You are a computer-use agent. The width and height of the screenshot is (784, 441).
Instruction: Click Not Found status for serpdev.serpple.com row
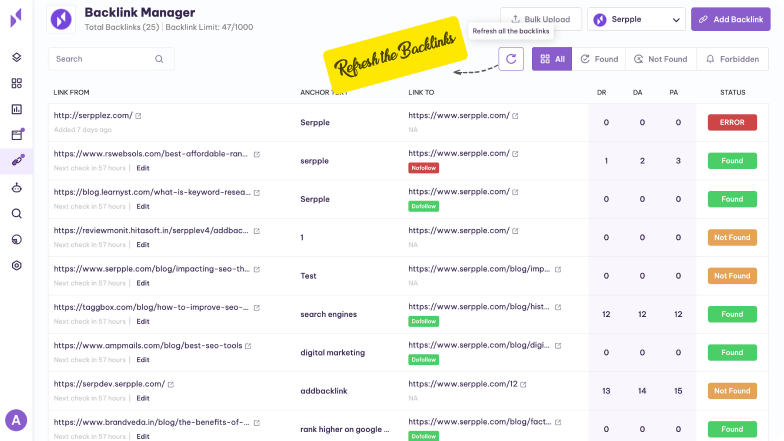732,391
